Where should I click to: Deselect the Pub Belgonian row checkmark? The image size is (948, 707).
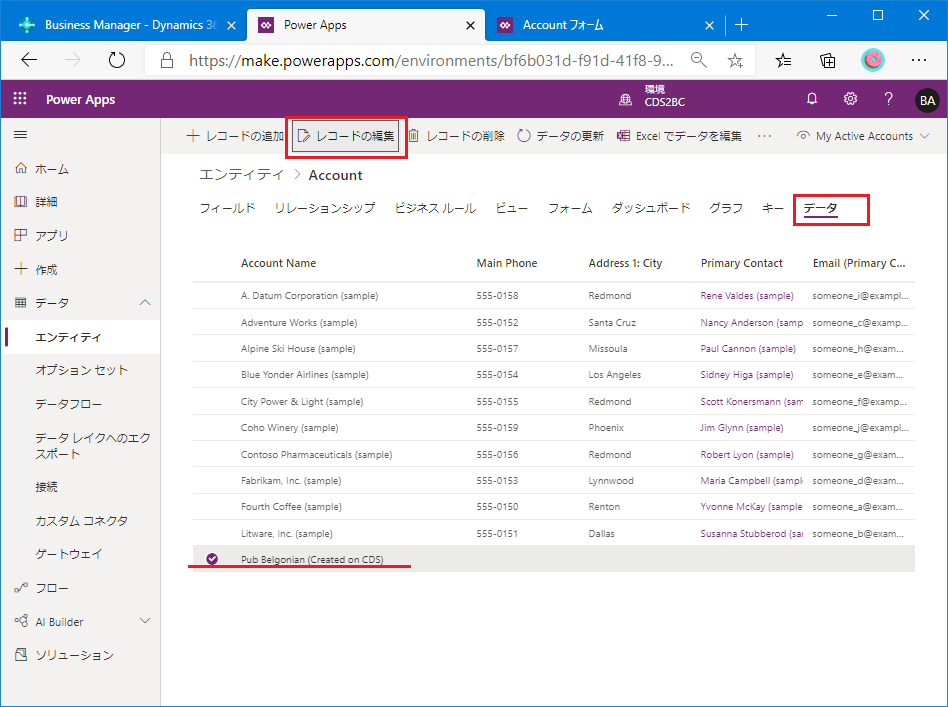tap(212, 559)
